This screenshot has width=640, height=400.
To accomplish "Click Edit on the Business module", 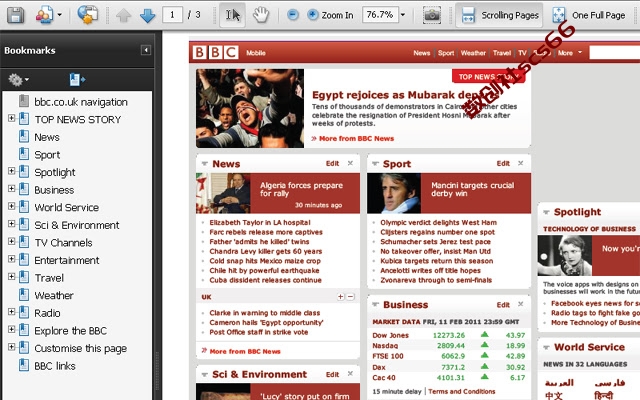I will 503,304.
